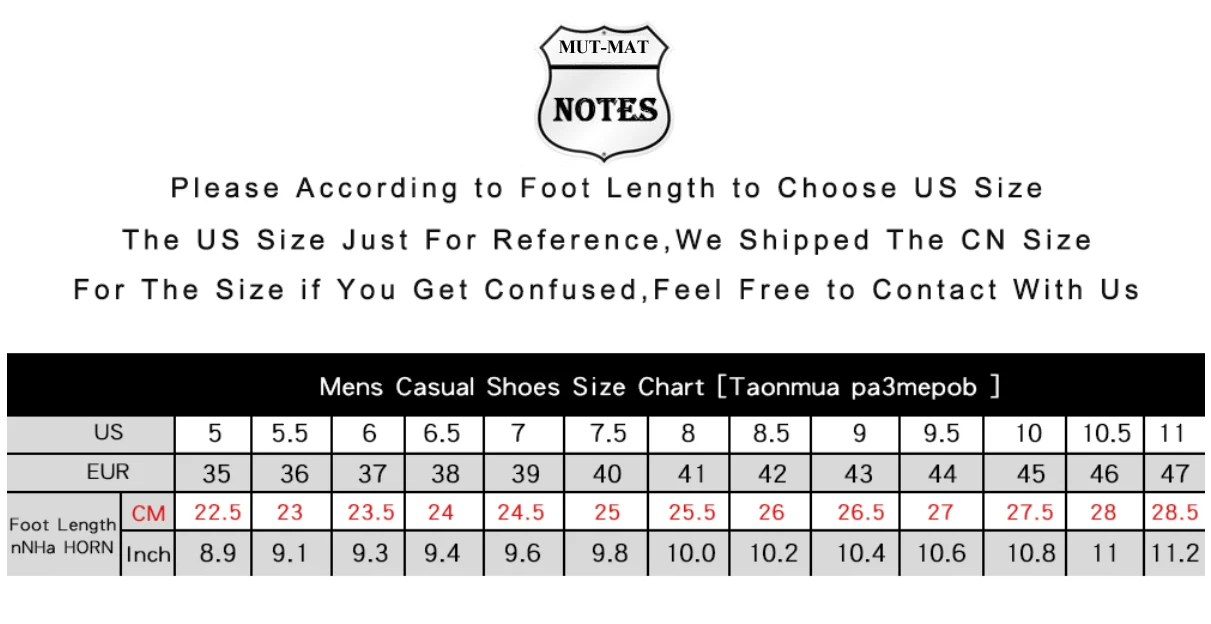Click the 'Feel Free to Contact' text line
1211x624 pixels.
click(x=606, y=290)
